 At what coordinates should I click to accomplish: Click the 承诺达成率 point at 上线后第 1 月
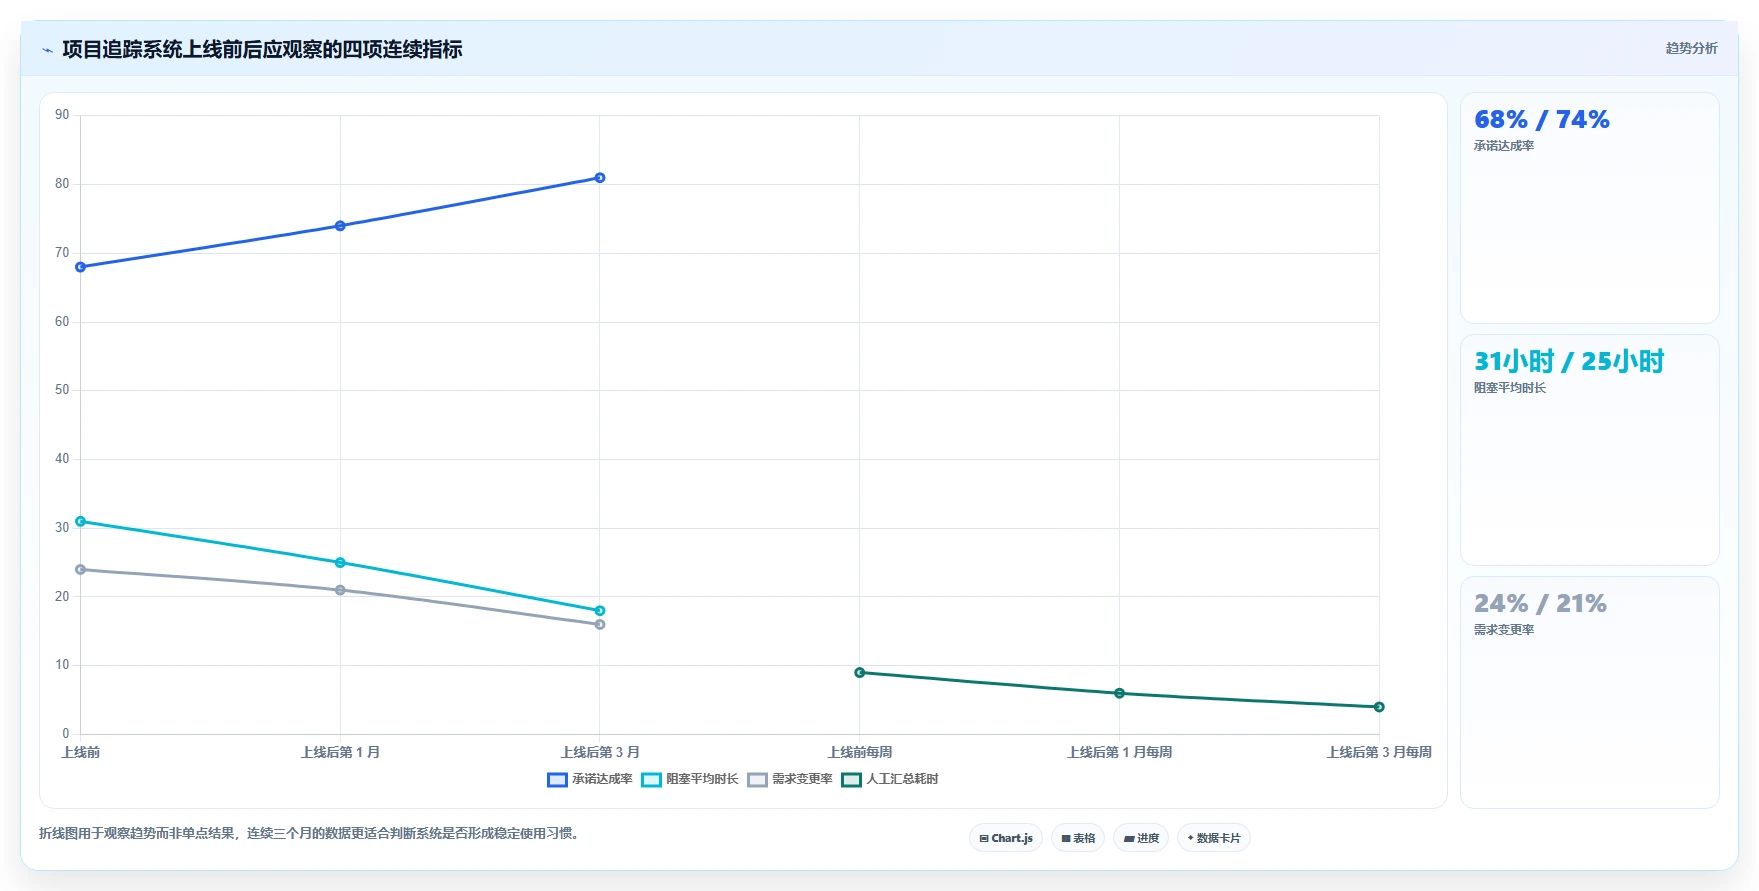(x=340, y=226)
